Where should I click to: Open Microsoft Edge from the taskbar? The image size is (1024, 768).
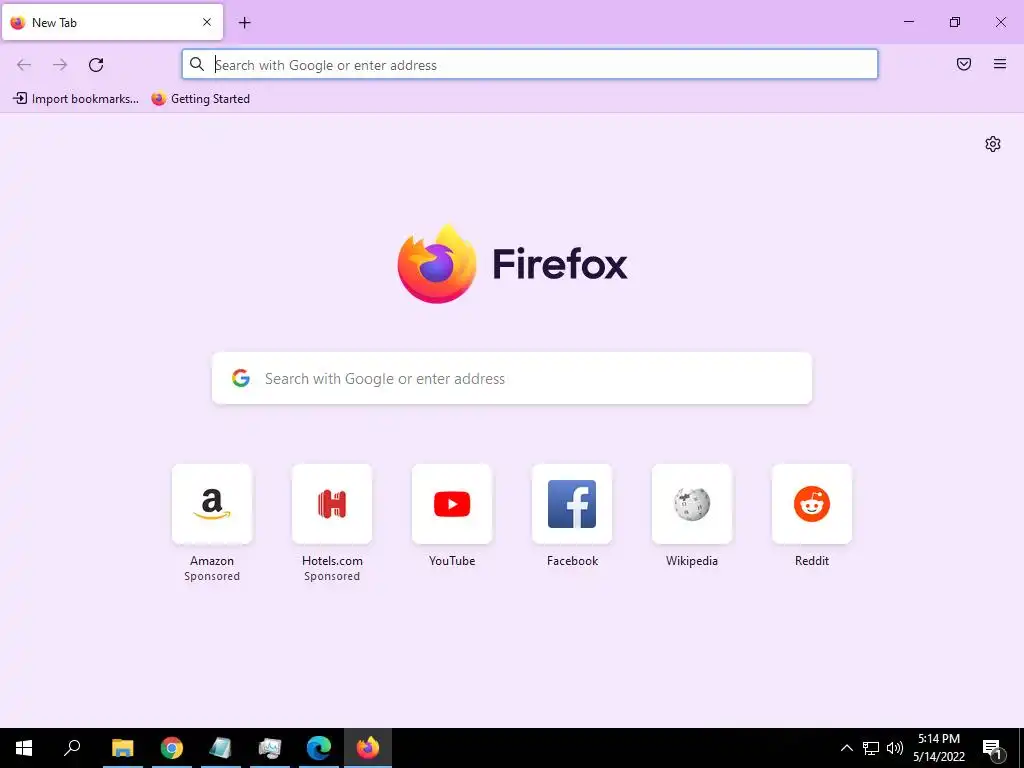click(x=319, y=748)
